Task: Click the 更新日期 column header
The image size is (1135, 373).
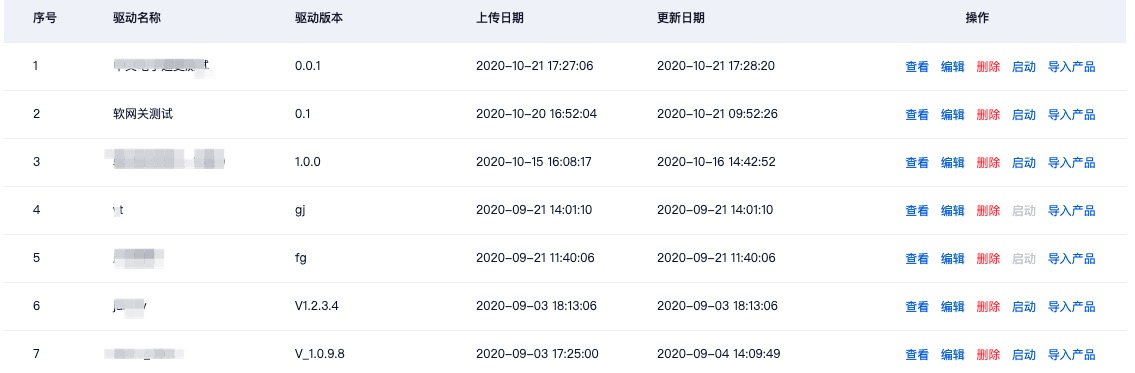Action: coord(680,18)
